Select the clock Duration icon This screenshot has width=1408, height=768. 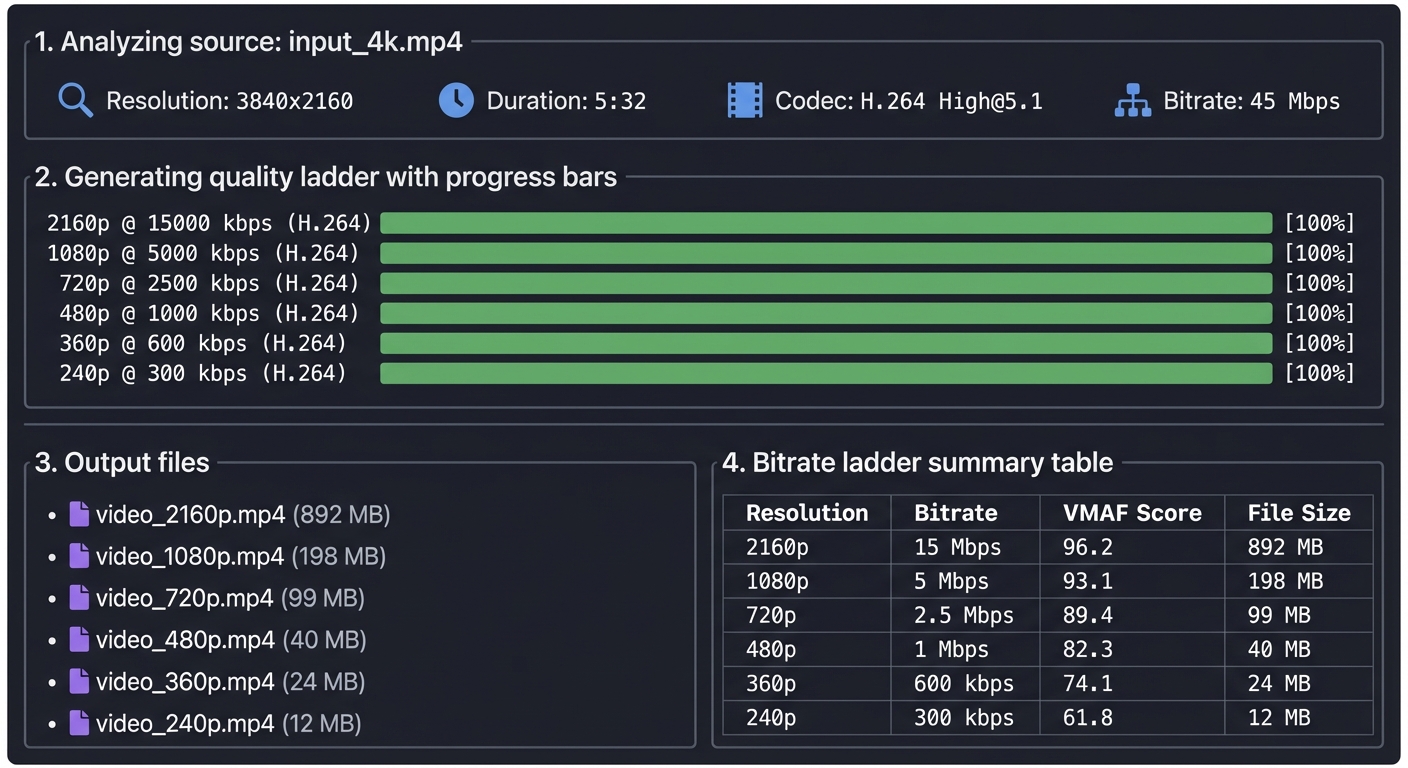[x=455, y=100]
